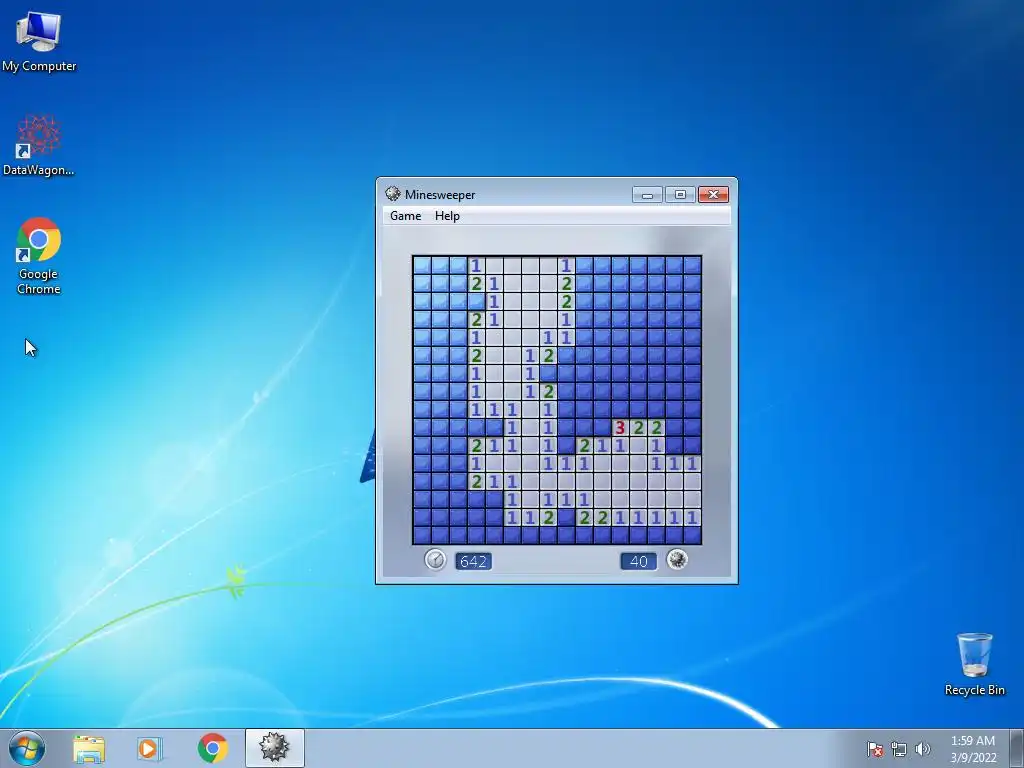Click the Minesweeper title bar mine icon

392,194
